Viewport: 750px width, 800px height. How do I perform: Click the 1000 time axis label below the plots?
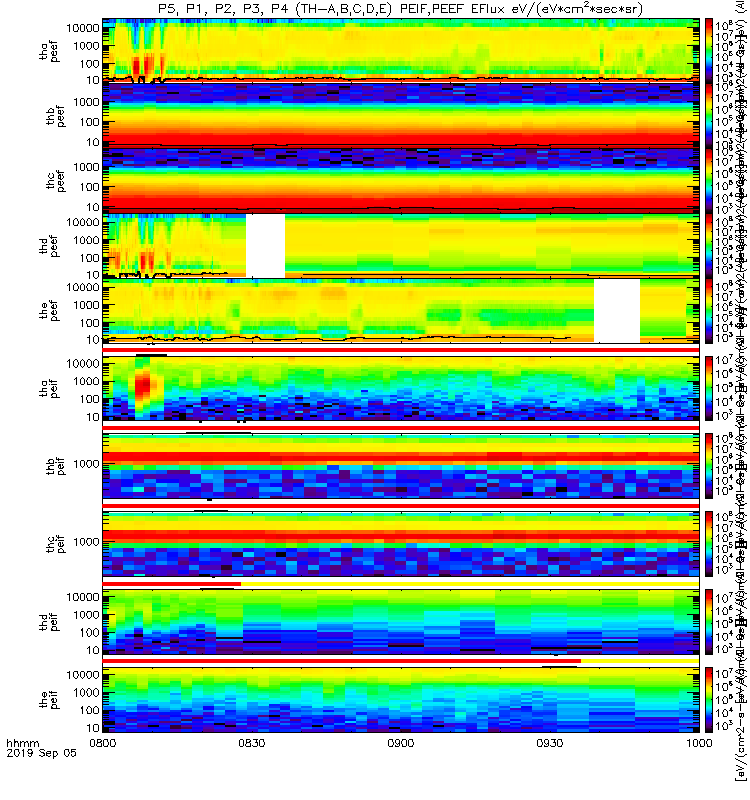(x=699, y=743)
